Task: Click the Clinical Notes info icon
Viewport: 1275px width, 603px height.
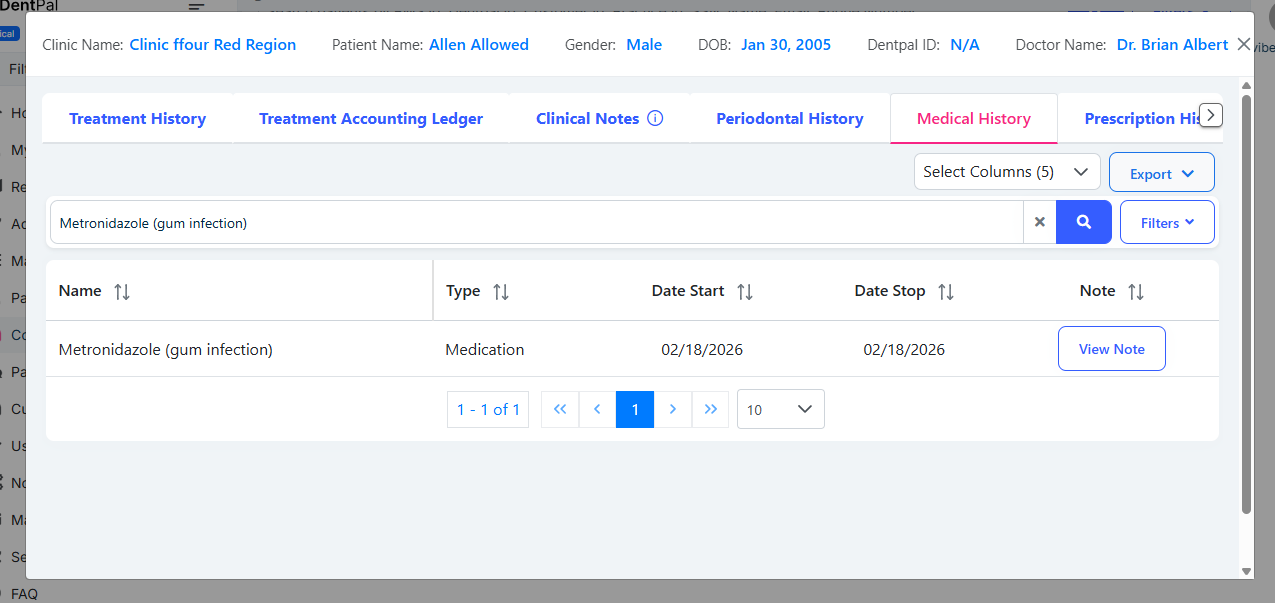Action: click(655, 118)
